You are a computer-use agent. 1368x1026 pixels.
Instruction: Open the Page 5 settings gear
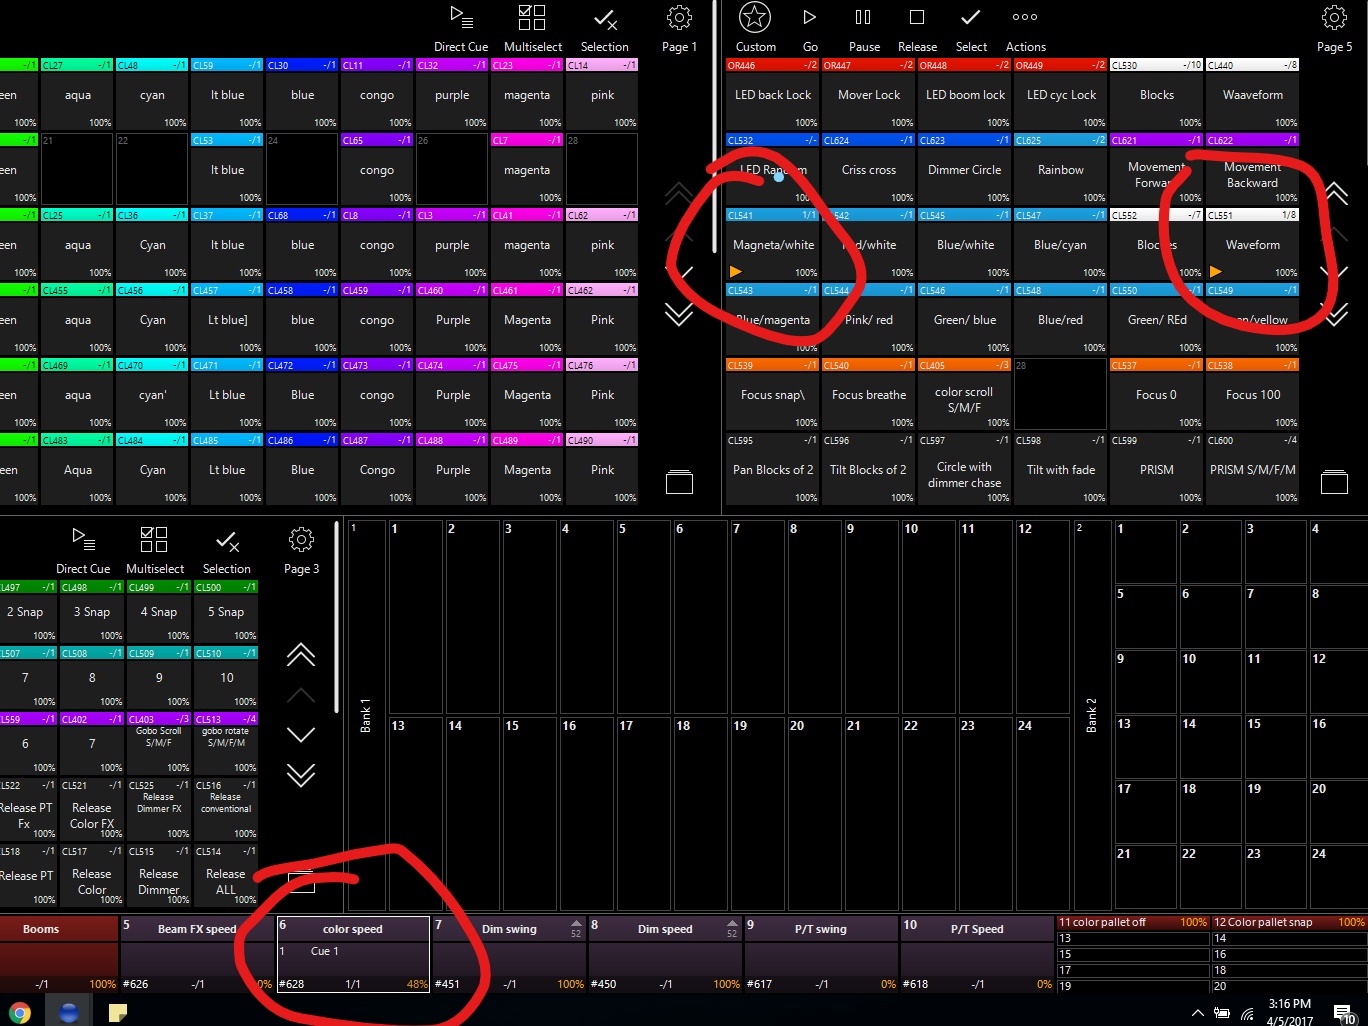point(1334,17)
